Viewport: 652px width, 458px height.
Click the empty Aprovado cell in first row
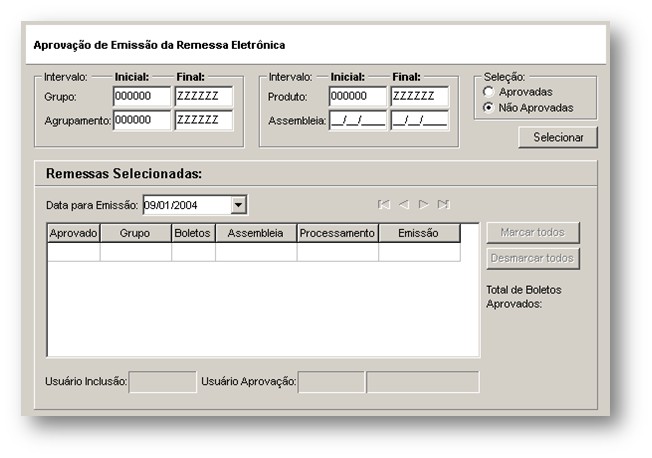pyautogui.click(x=74, y=252)
